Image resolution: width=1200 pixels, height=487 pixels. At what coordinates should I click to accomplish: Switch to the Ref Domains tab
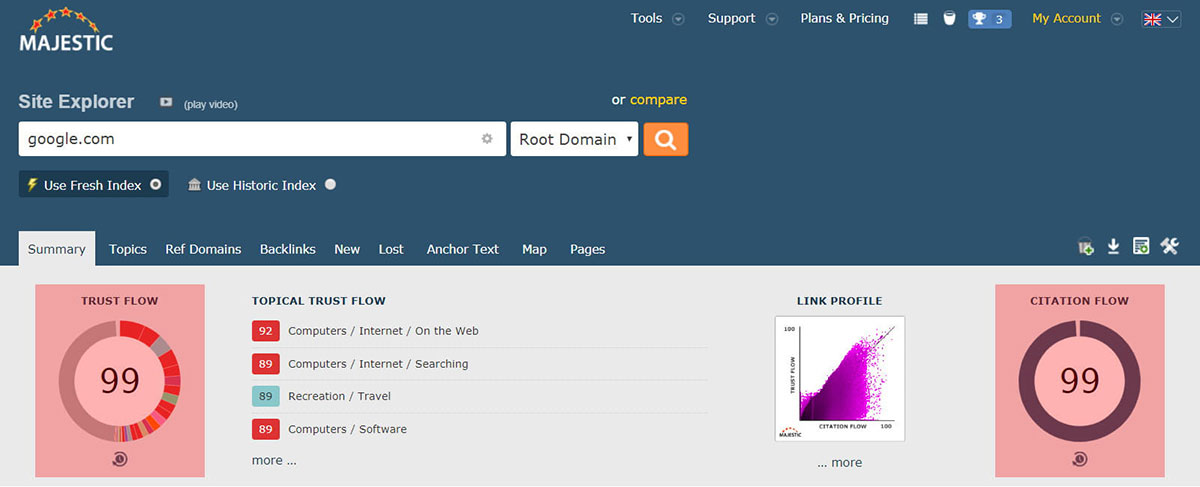click(x=203, y=249)
